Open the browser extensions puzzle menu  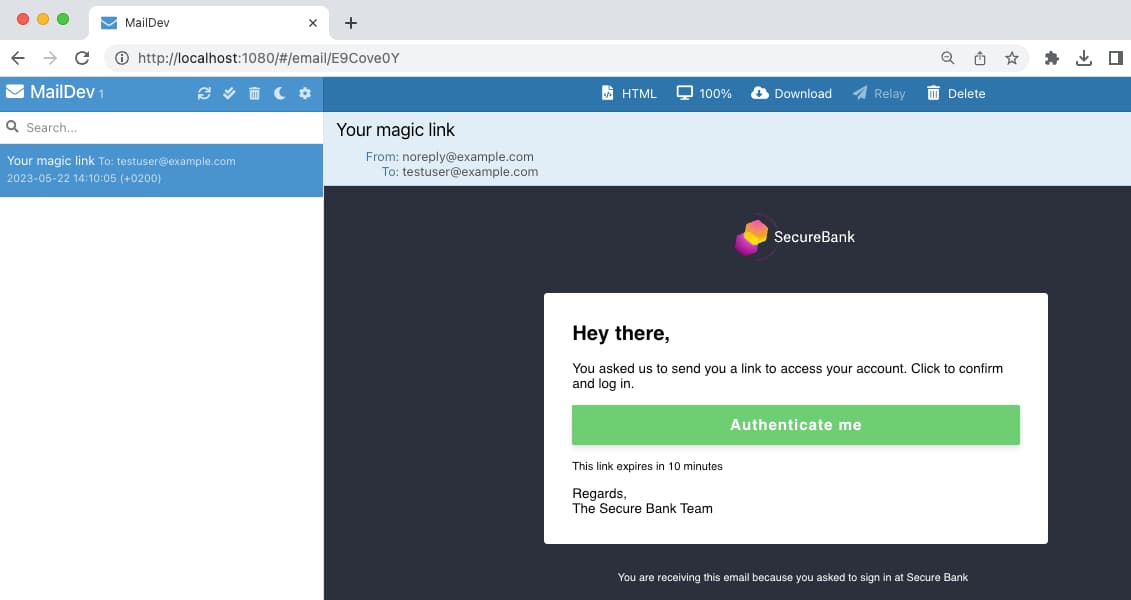click(1051, 57)
